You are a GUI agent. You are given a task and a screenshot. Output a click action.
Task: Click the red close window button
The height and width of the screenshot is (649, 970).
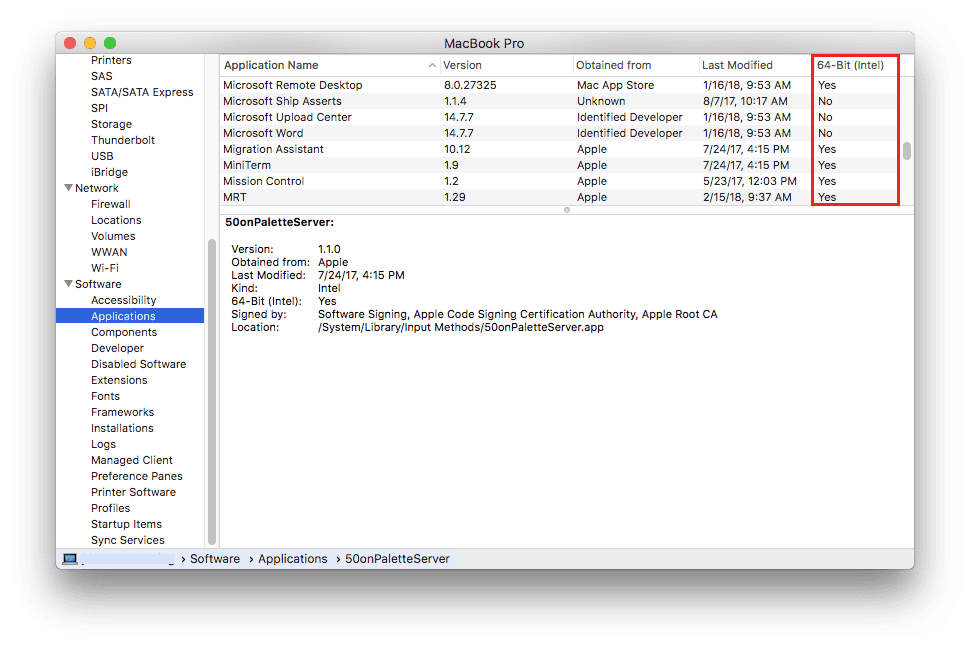(70, 43)
